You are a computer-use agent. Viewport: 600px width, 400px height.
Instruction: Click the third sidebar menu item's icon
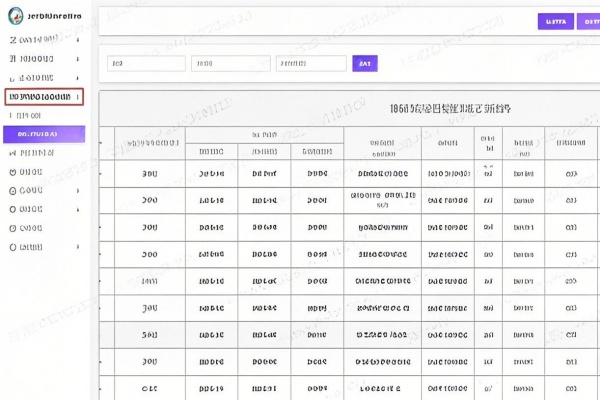pos(12,77)
